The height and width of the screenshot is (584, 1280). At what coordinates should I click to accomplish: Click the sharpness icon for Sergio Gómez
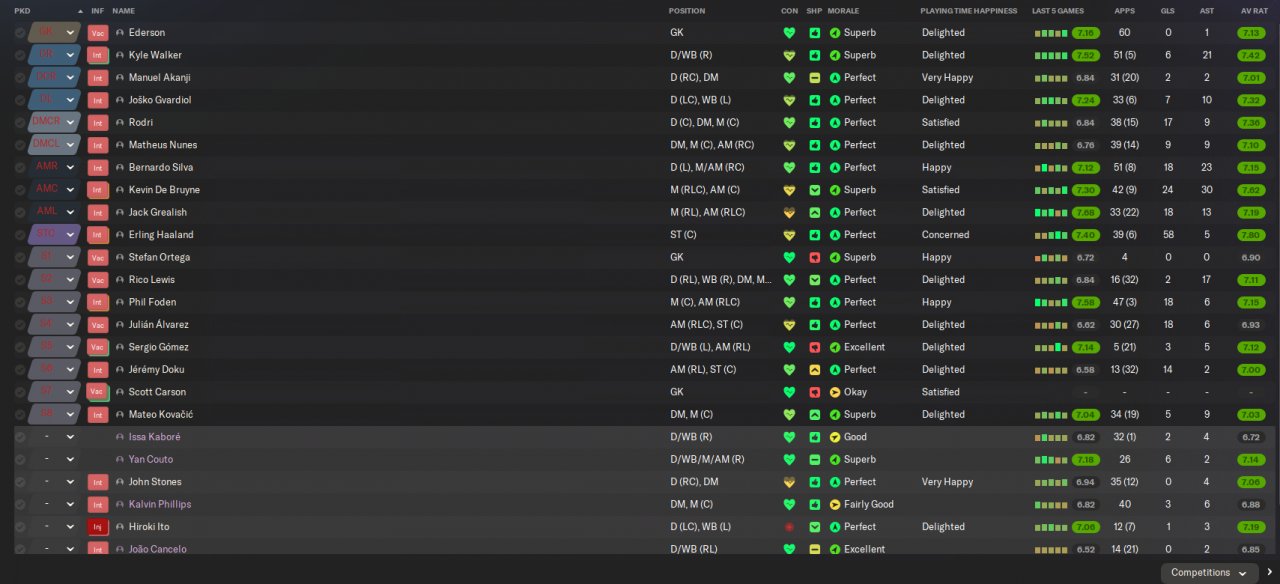815,347
